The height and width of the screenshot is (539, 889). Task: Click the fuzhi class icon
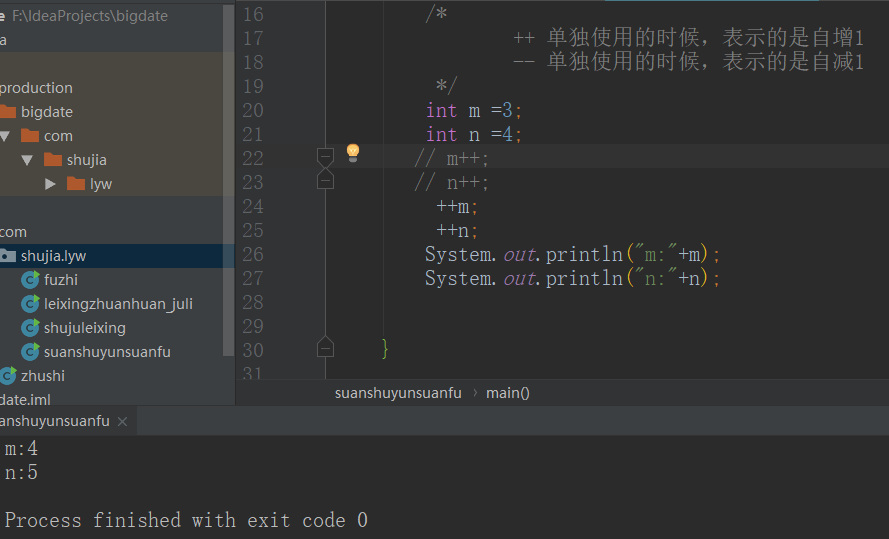(x=30, y=279)
